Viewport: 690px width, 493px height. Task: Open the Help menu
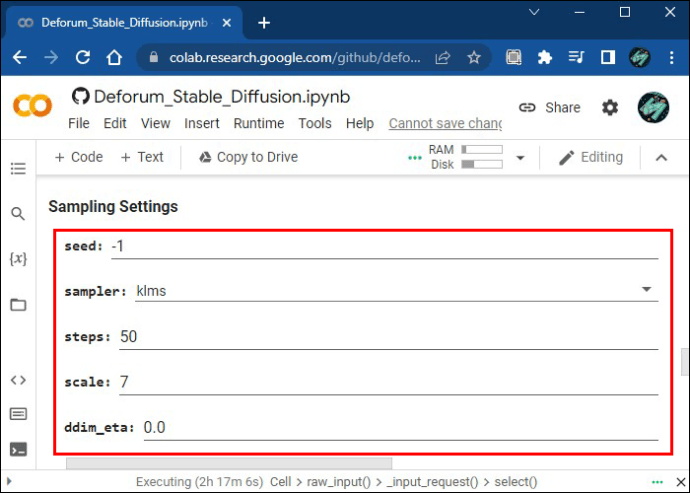click(360, 123)
